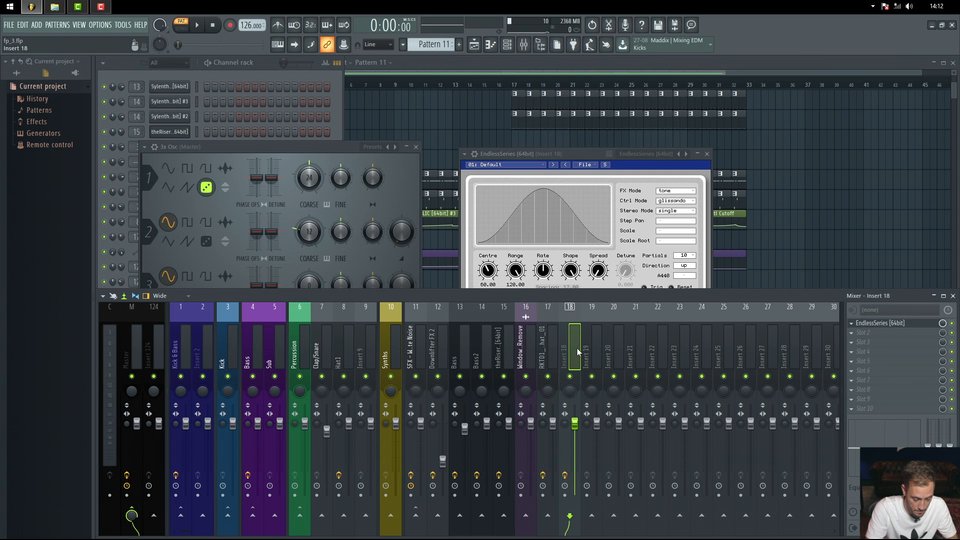Viewport: 960px width, 540px height.
Task: Toggle PAT/song mode switch
Action: (x=181, y=24)
